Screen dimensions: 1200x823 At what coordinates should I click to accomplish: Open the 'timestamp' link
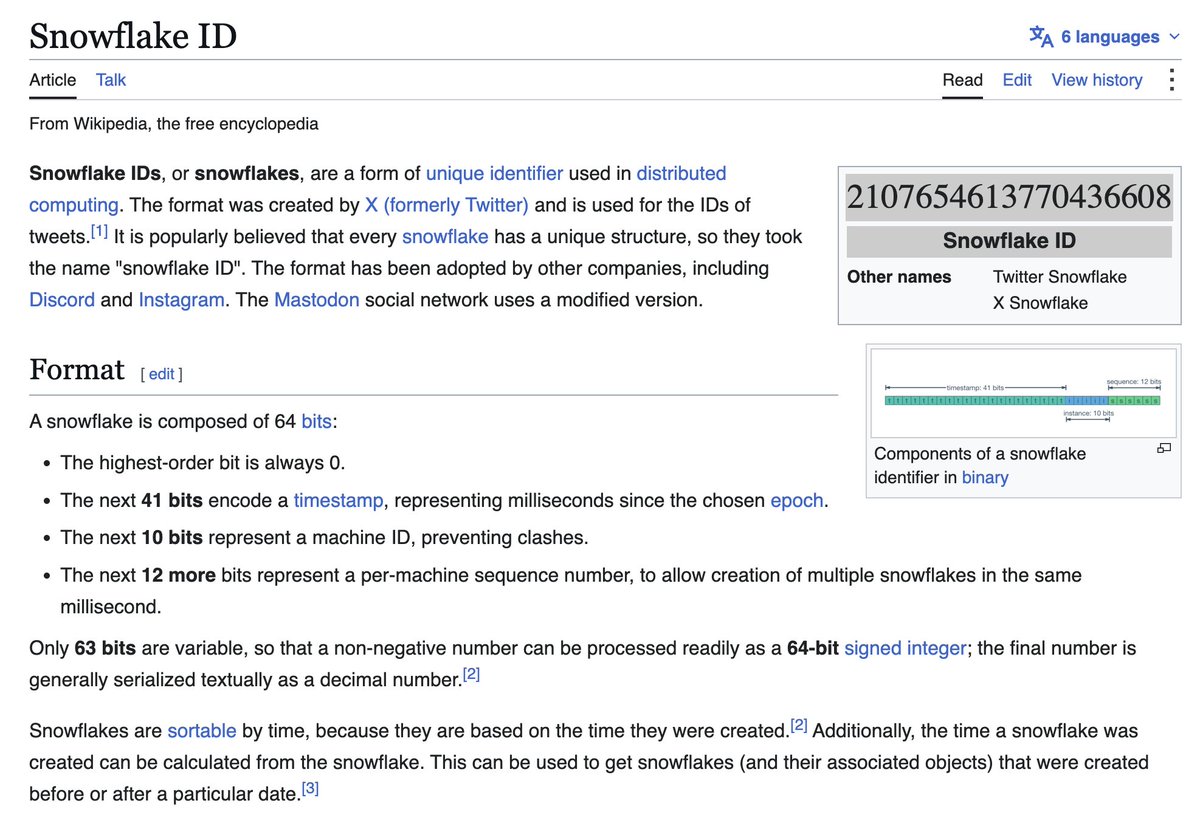pyautogui.click(x=337, y=500)
